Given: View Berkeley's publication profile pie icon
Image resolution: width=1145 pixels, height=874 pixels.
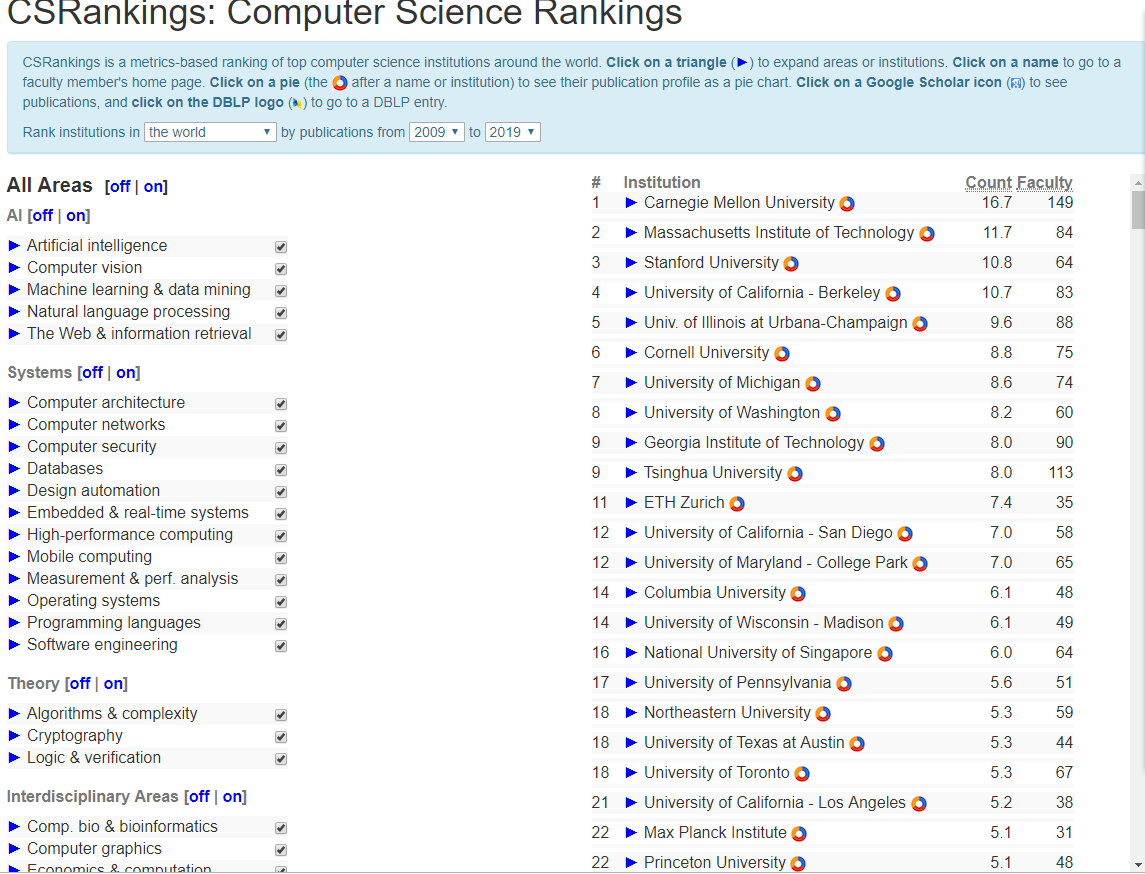Looking at the screenshot, I should (x=892, y=294).
